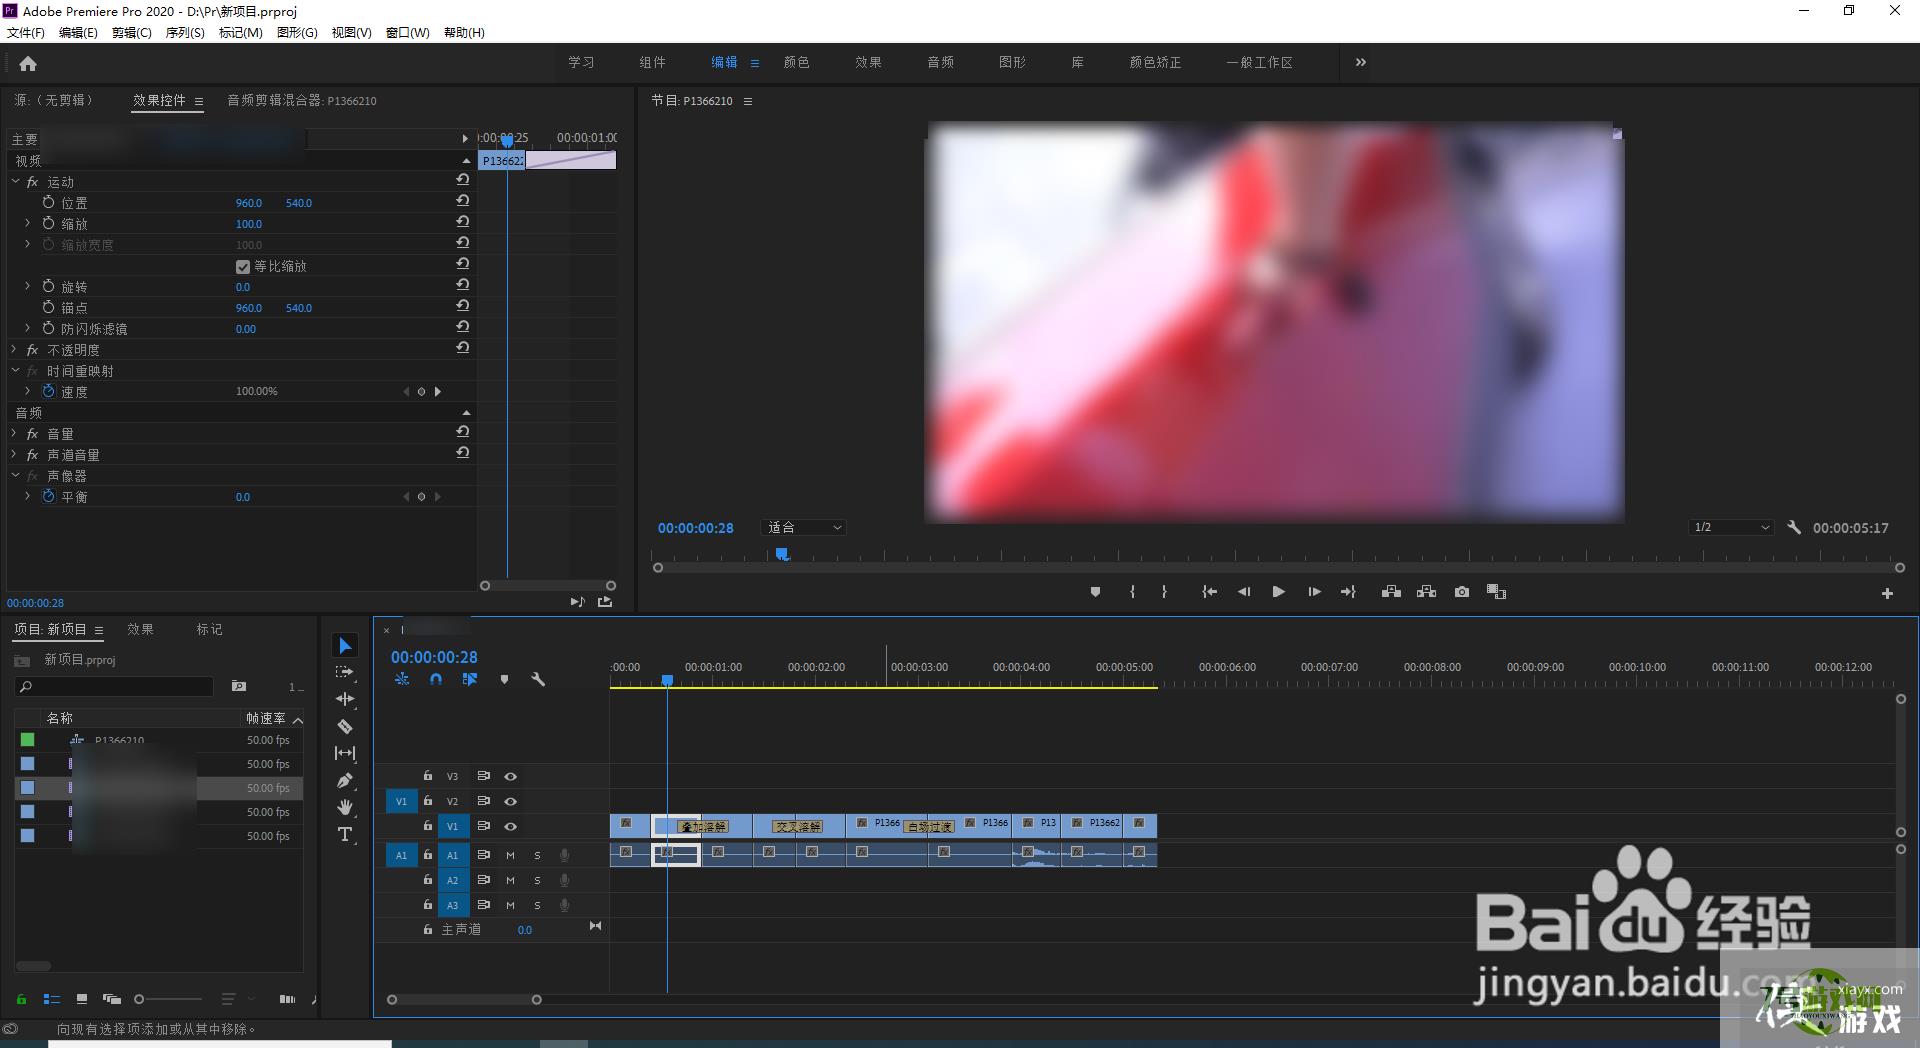This screenshot has width=1920, height=1048.
Task: Switch to Color workspace tab
Action: pyautogui.click(x=797, y=62)
